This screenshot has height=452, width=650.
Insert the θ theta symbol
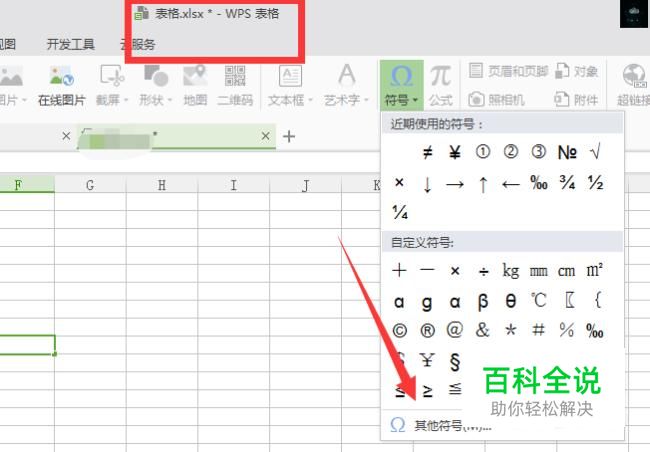[511, 301]
